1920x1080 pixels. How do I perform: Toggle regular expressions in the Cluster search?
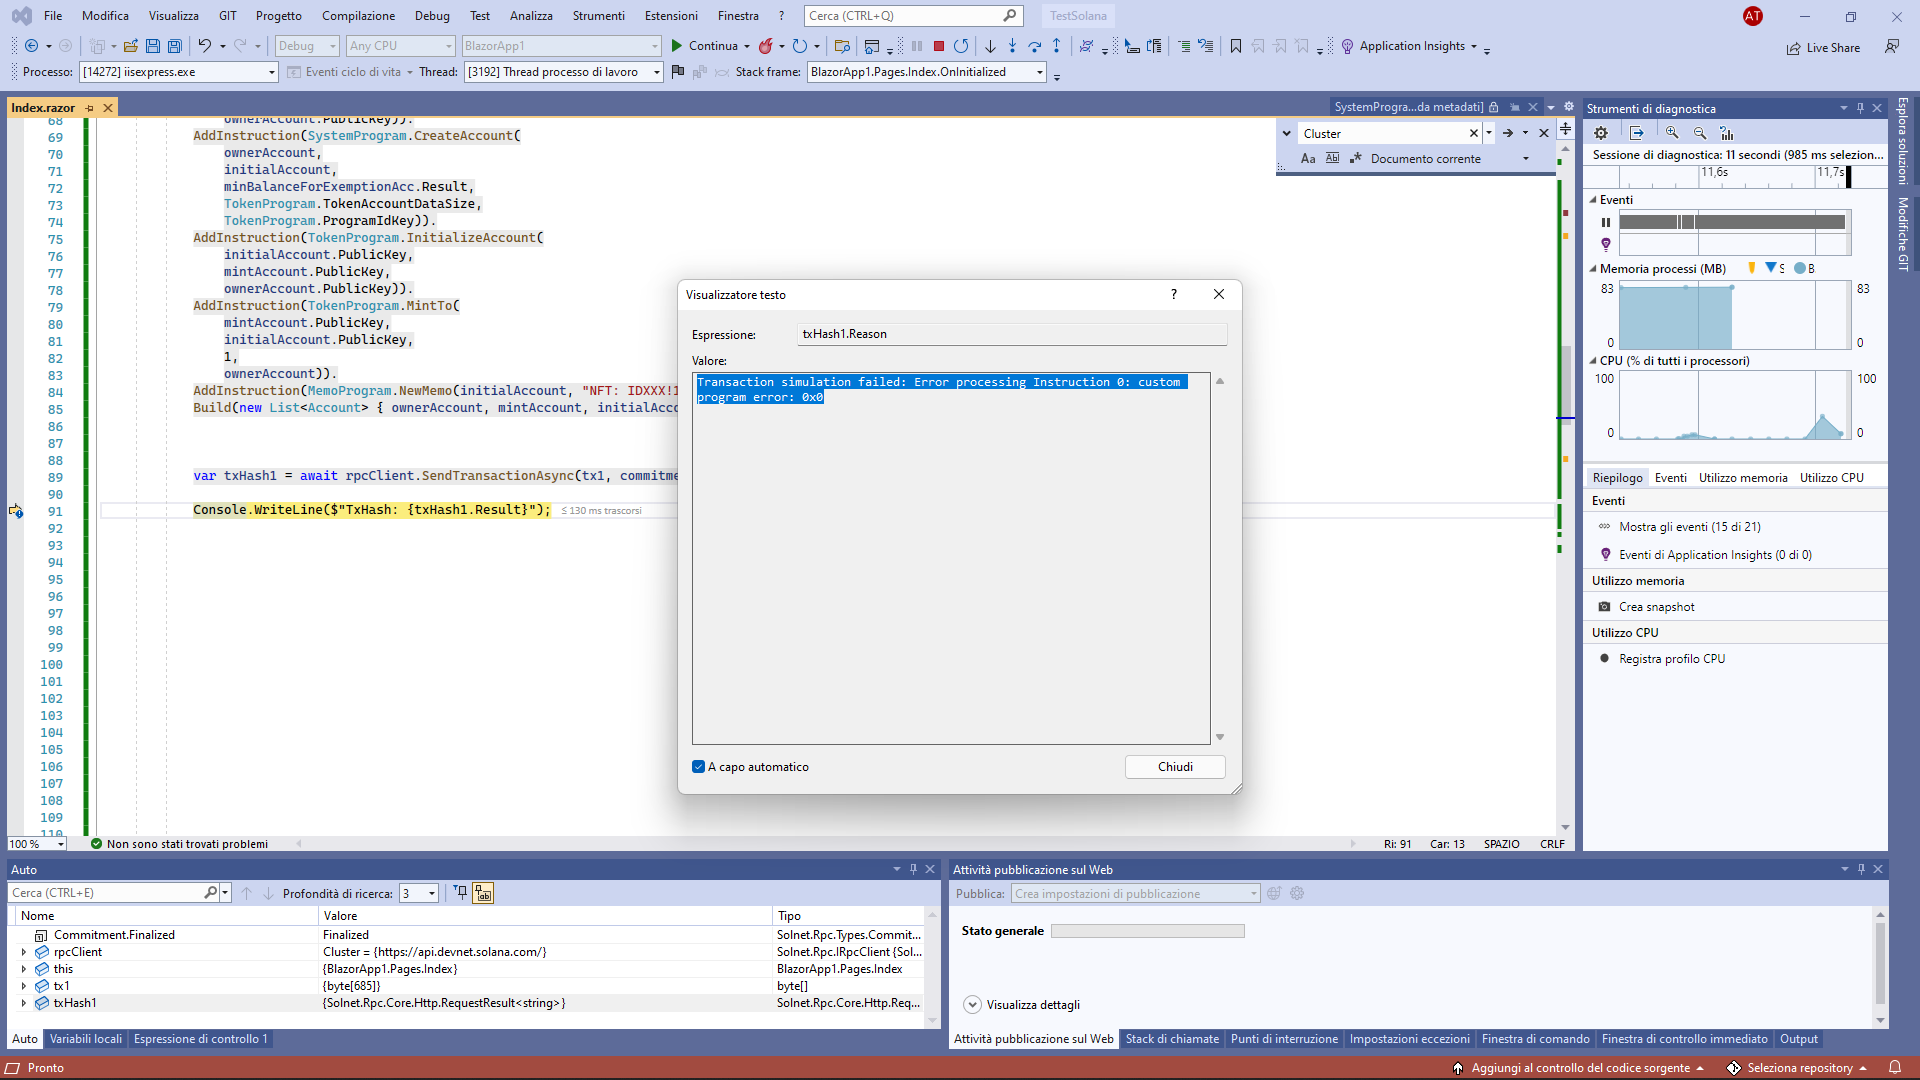[1356, 158]
